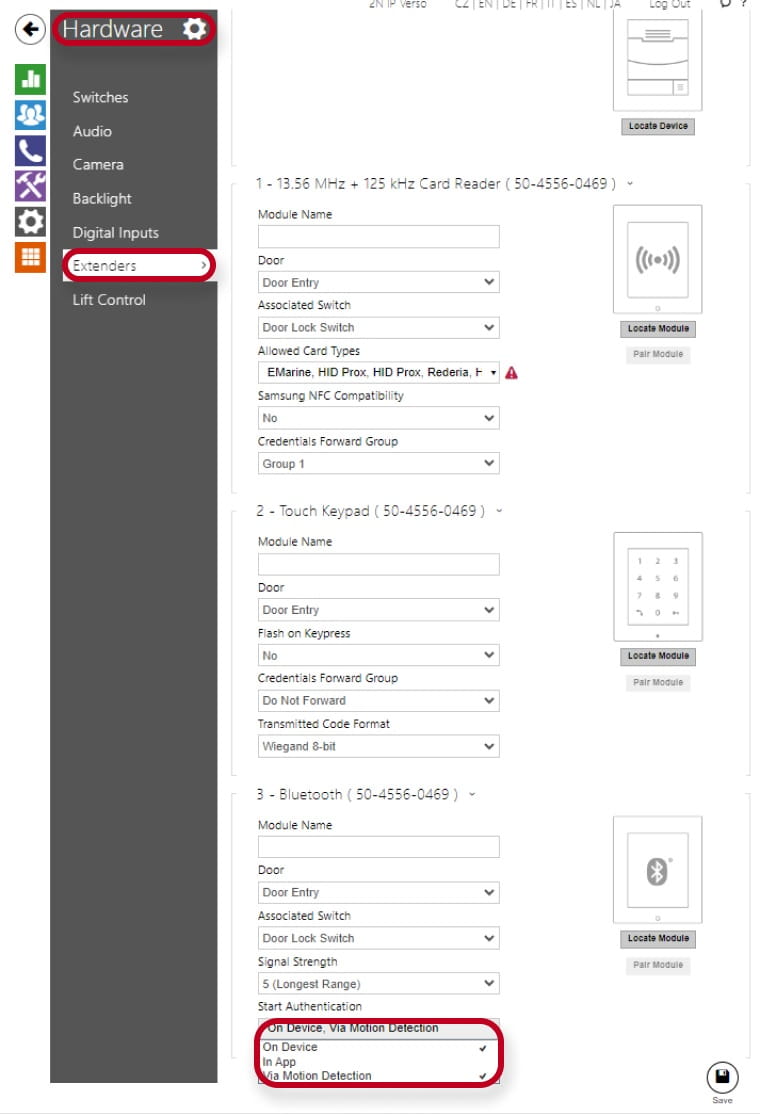This screenshot has width=760, height=1114.
Task: Collapse the Touch Keypad section chevron
Action: (499, 511)
